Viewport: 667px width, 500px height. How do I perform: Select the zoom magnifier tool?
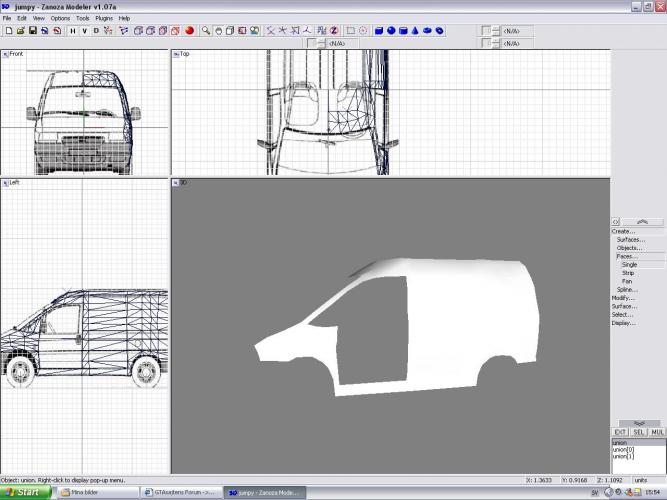[x=206, y=31]
